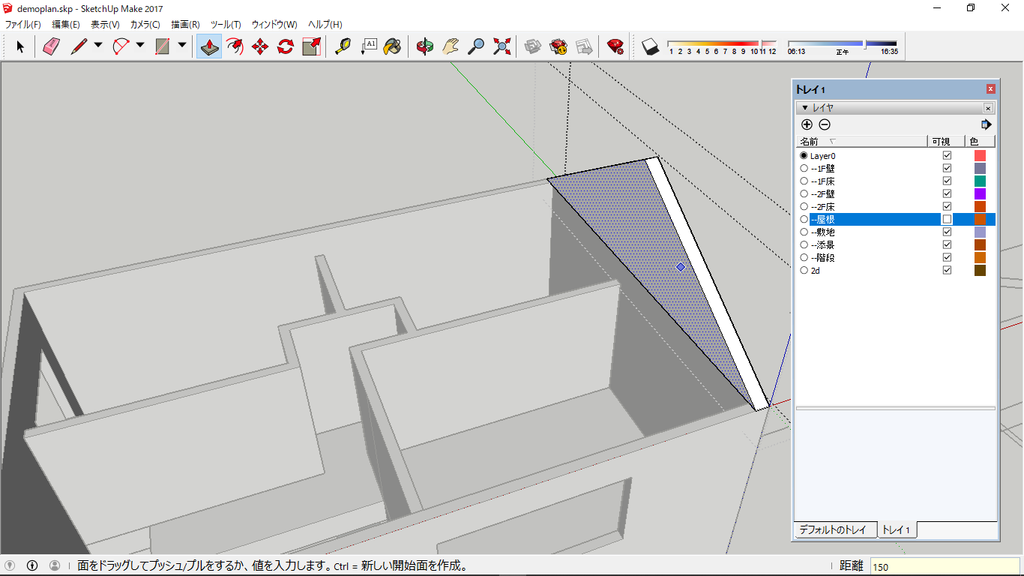Activate the Push/Pull tool
This screenshot has height=576, width=1024.
point(209,46)
